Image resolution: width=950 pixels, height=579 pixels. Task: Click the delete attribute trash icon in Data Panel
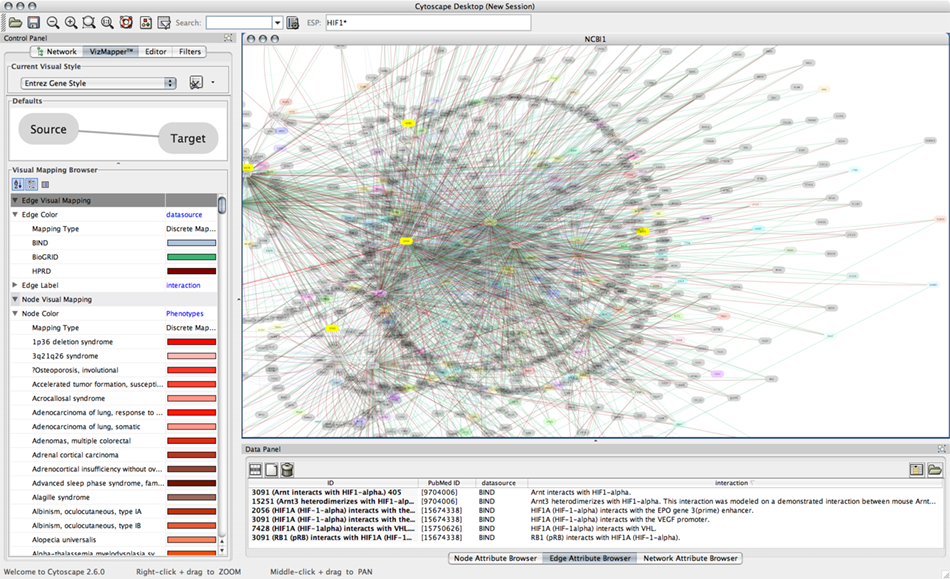287,469
